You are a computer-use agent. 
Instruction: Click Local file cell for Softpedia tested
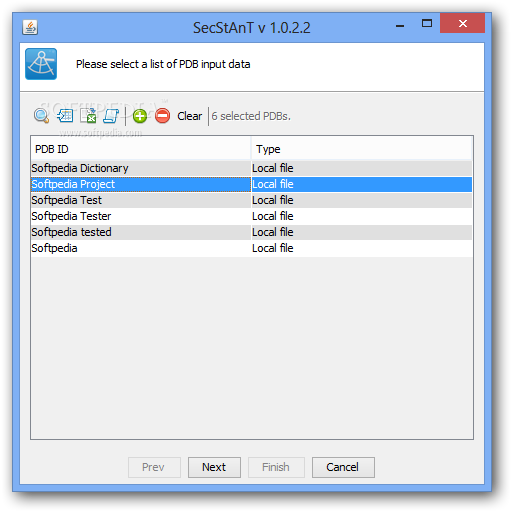362,232
